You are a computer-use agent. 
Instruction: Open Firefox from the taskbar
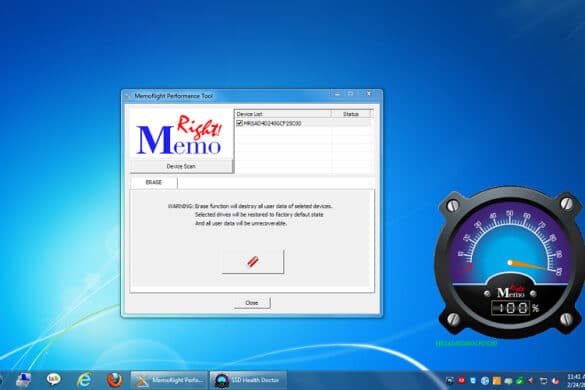pyautogui.click(x=115, y=380)
